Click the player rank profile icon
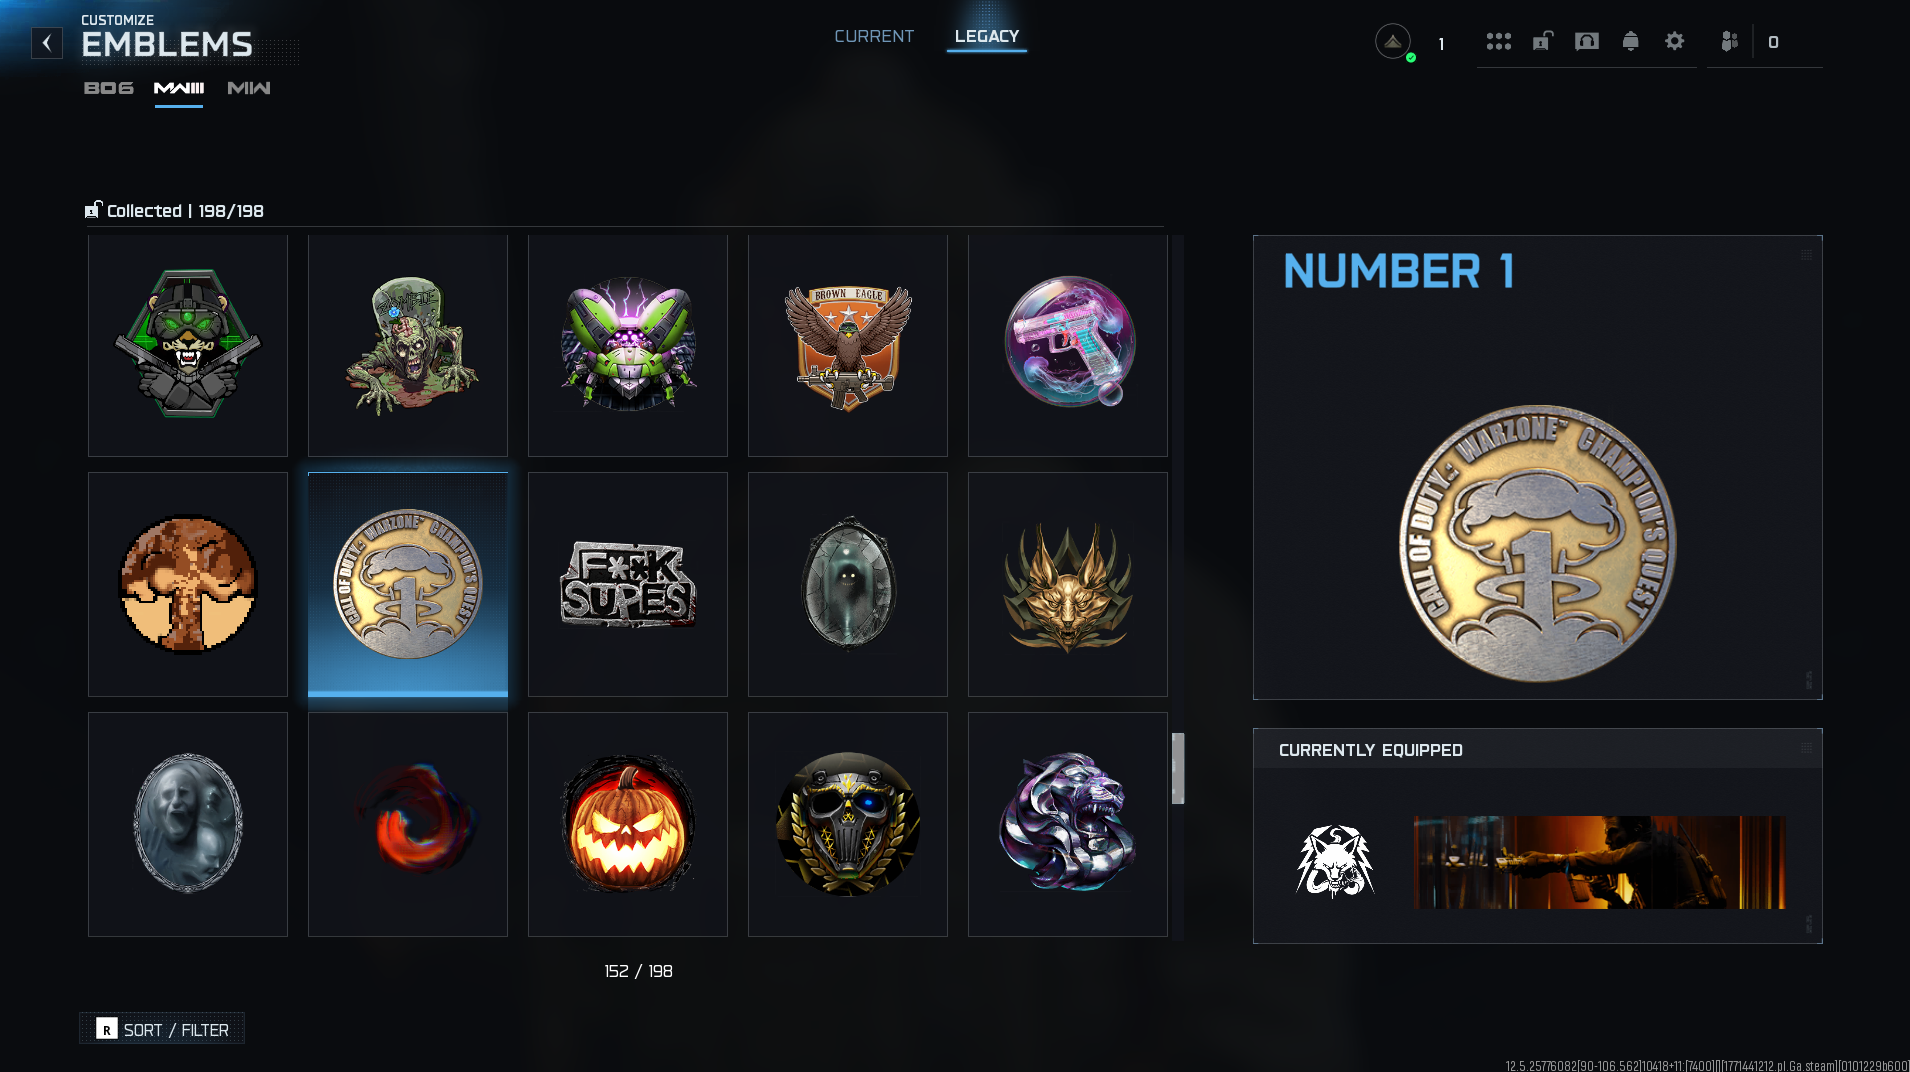This screenshot has width=1910, height=1072. point(1393,42)
